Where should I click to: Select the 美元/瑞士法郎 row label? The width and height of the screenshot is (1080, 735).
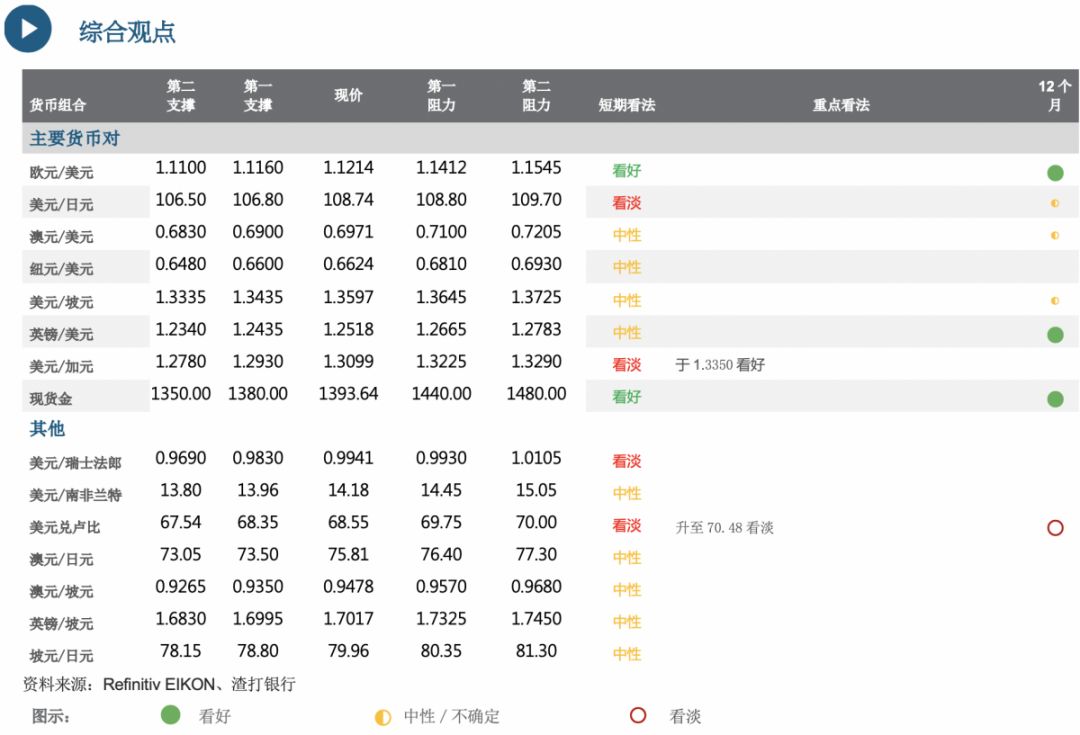[75, 463]
